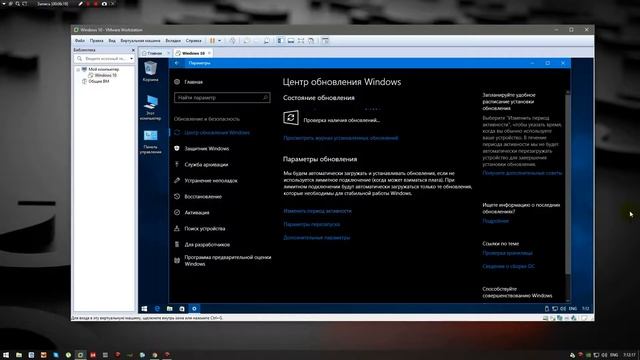Click the Подробнее link
Screen dimensions: 640x360
point(496,221)
